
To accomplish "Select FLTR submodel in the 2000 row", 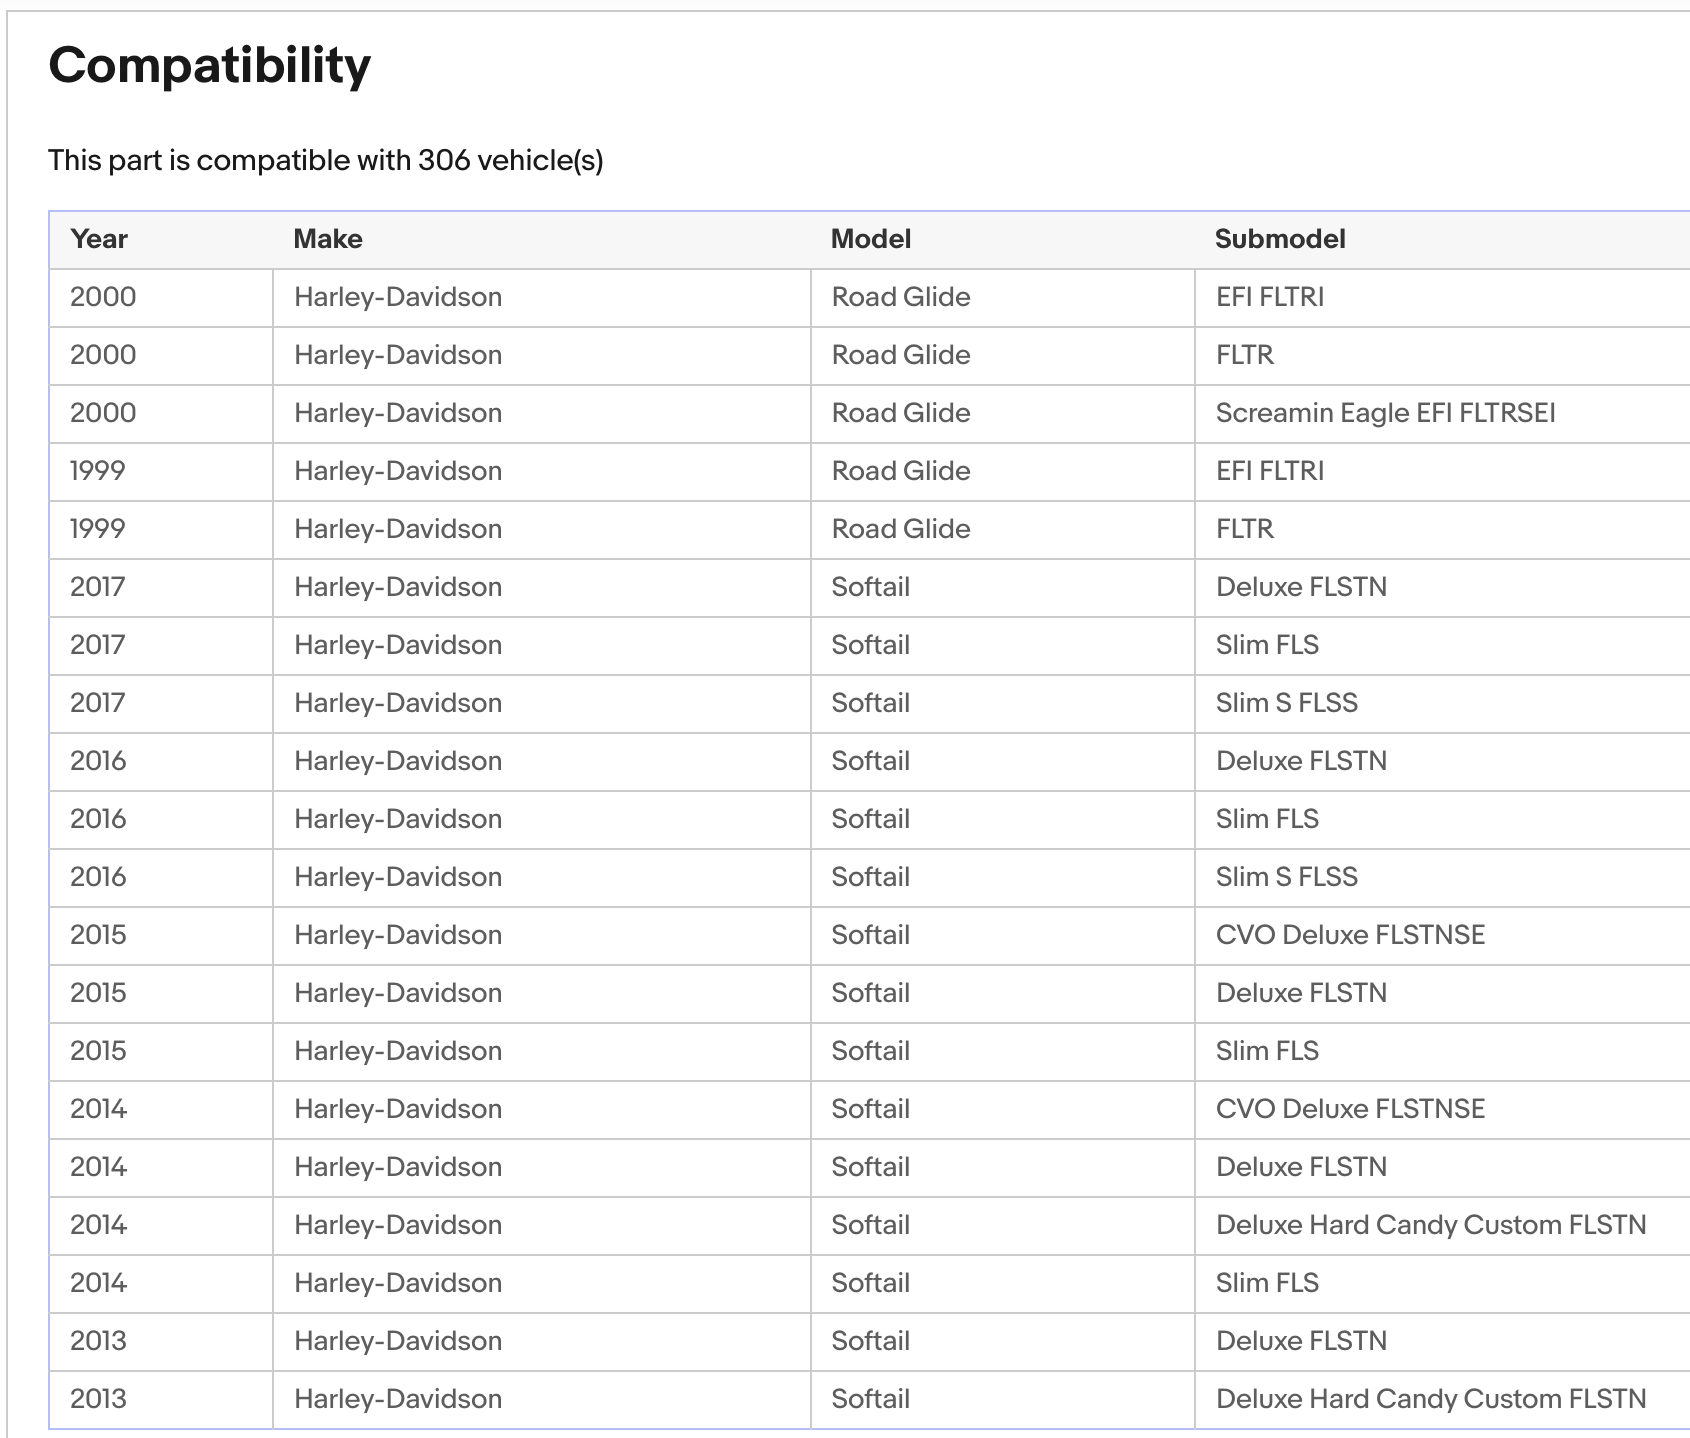I will point(1244,355).
